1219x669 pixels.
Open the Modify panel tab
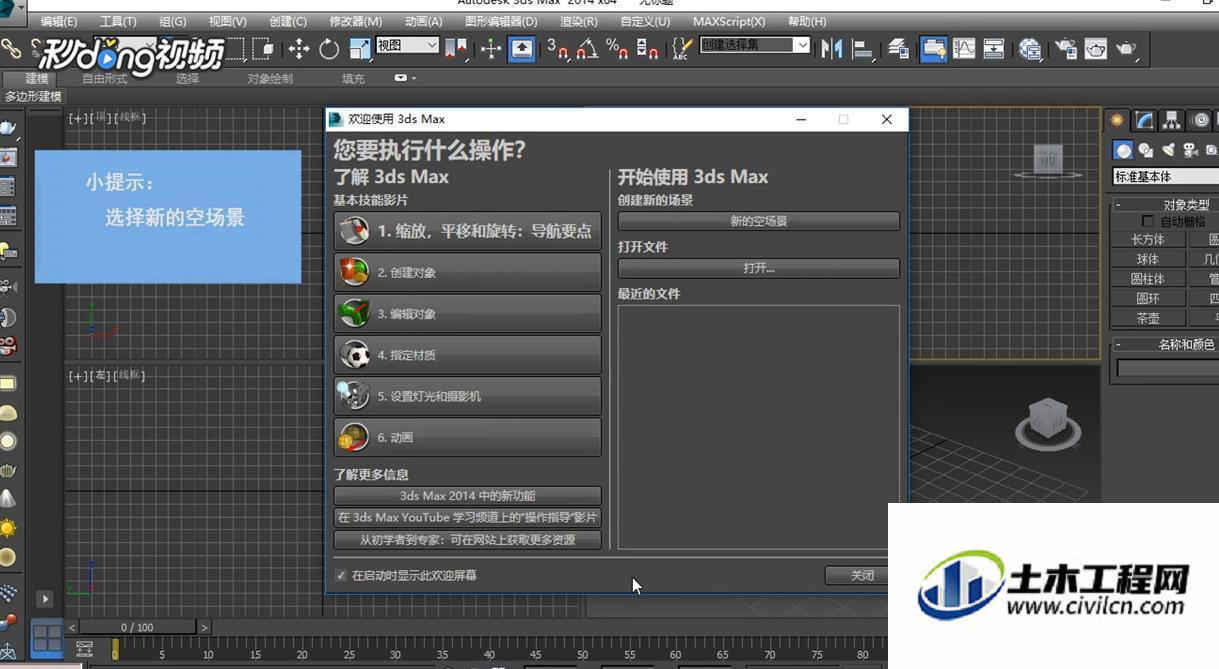point(1145,120)
